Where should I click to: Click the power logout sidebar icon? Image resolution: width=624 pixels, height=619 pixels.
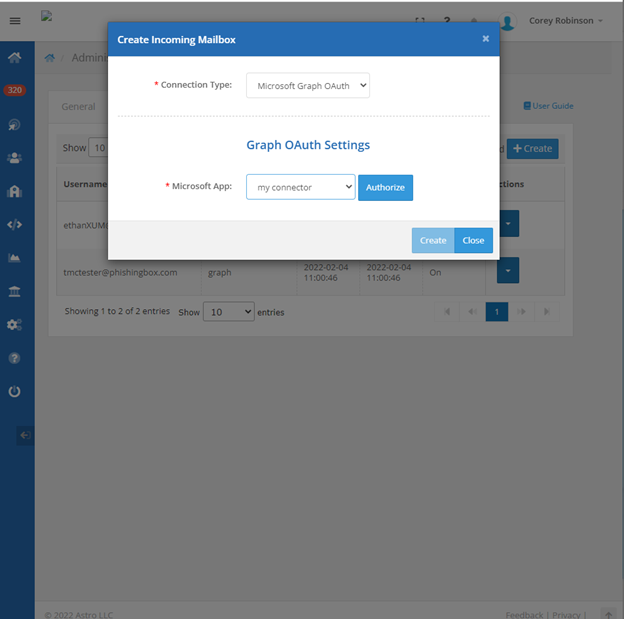14,391
